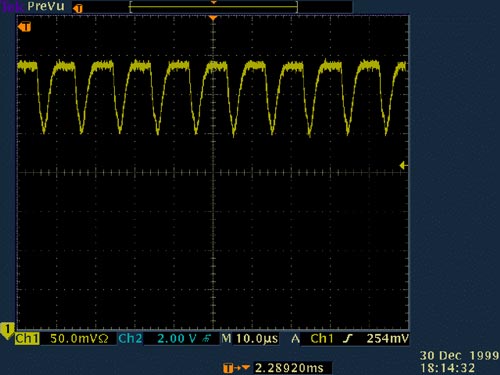Click the orange T delay icon at the bottom

pos(236,368)
